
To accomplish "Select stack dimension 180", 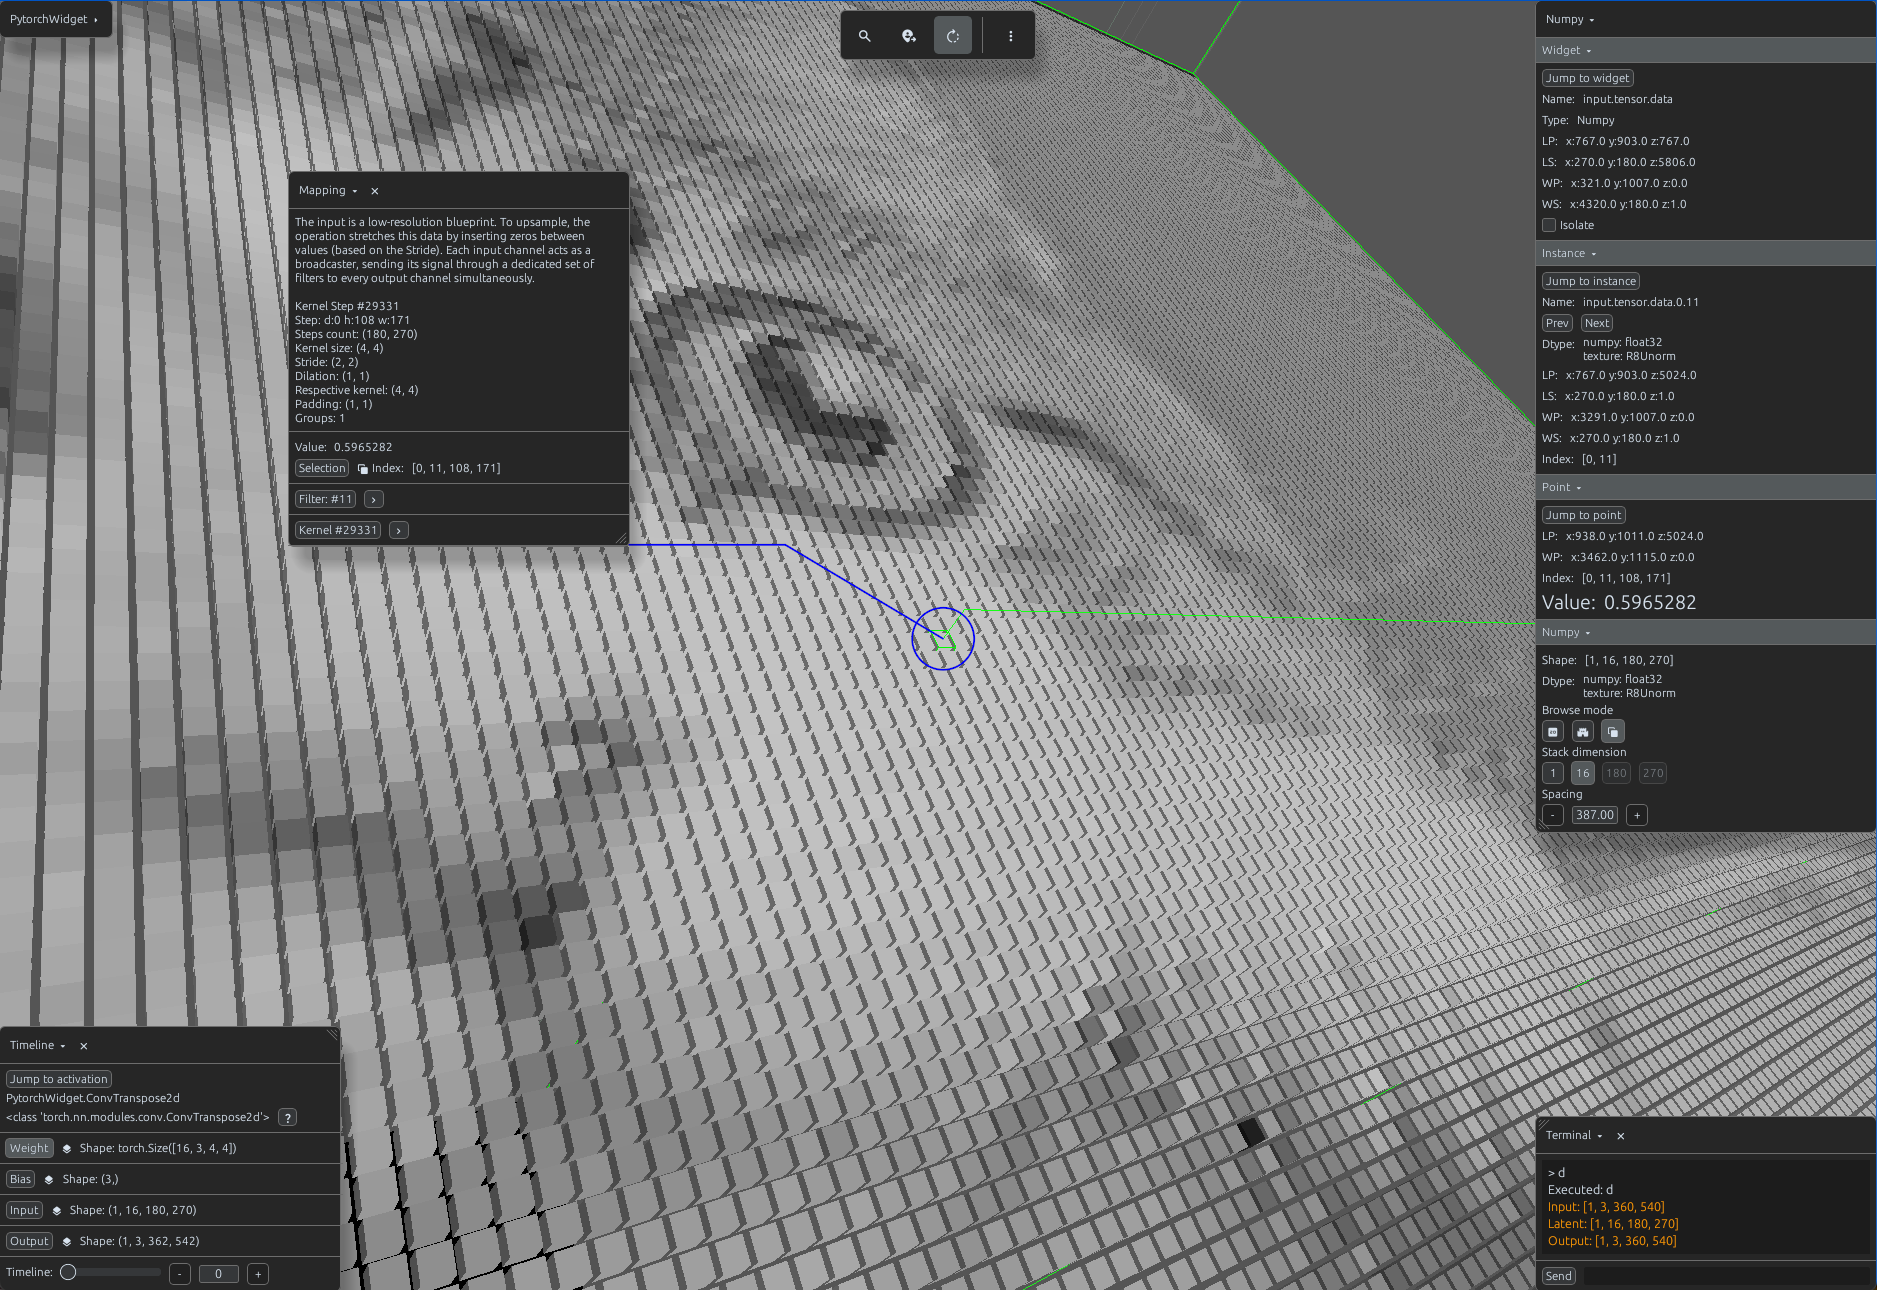I will pos(1616,773).
